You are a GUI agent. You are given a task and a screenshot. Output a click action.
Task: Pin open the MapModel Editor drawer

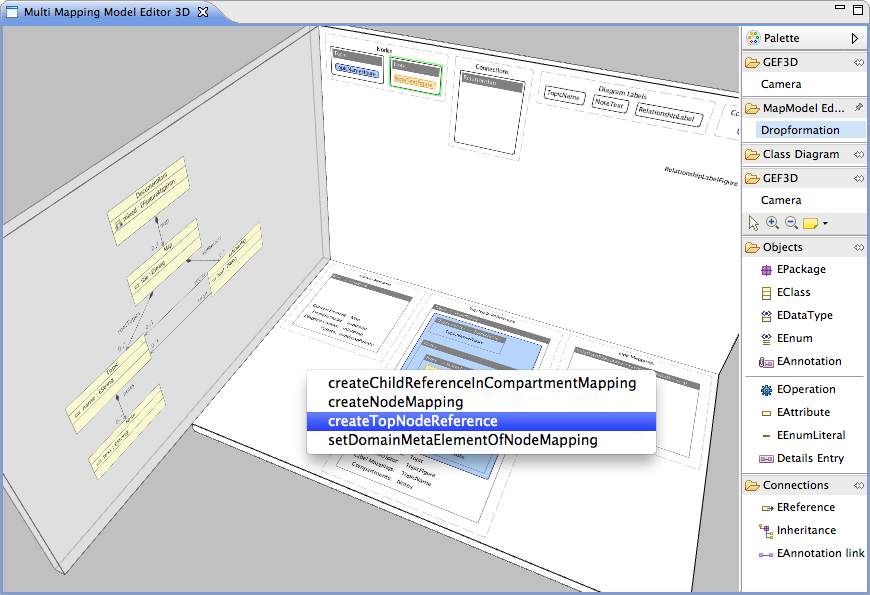[x=858, y=108]
